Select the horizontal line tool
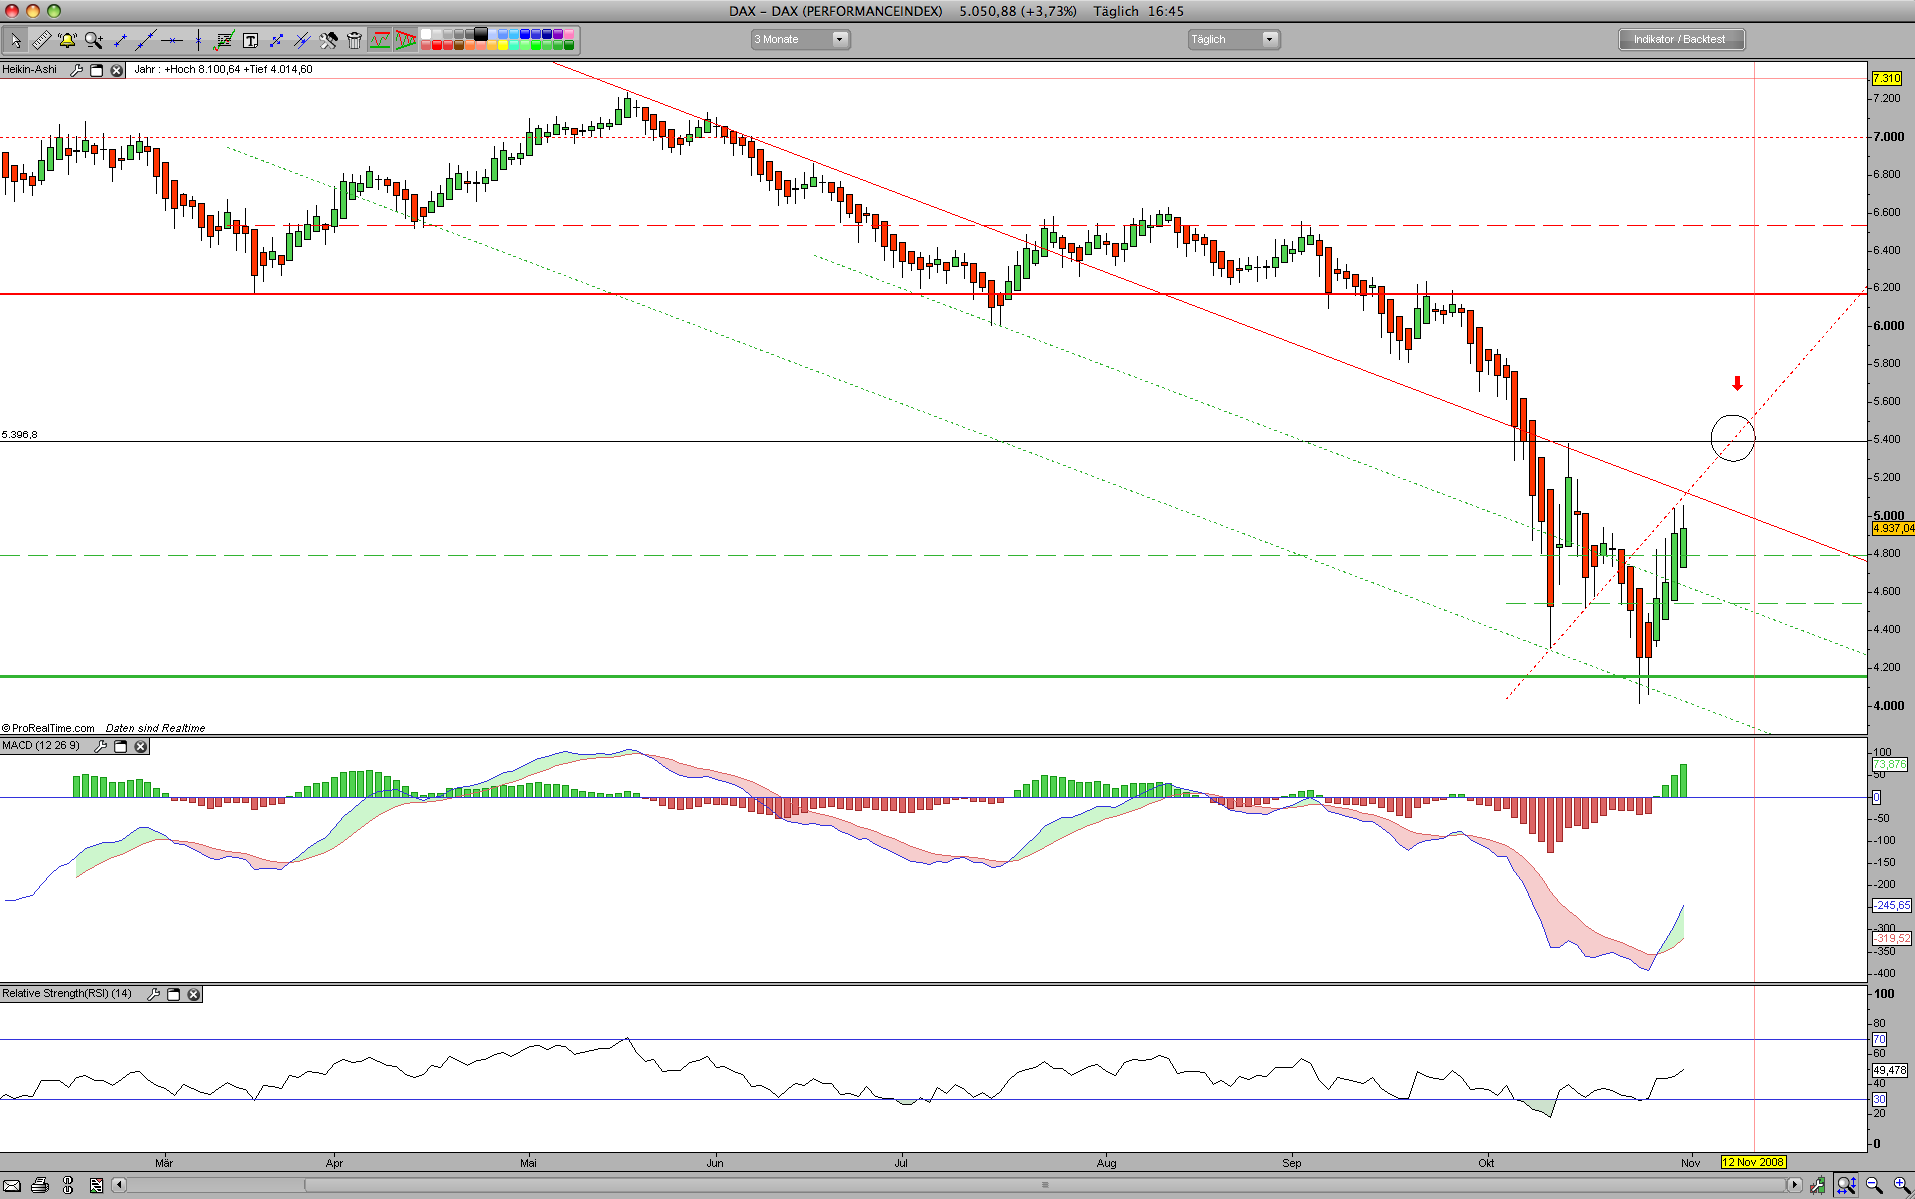 pos(172,40)
